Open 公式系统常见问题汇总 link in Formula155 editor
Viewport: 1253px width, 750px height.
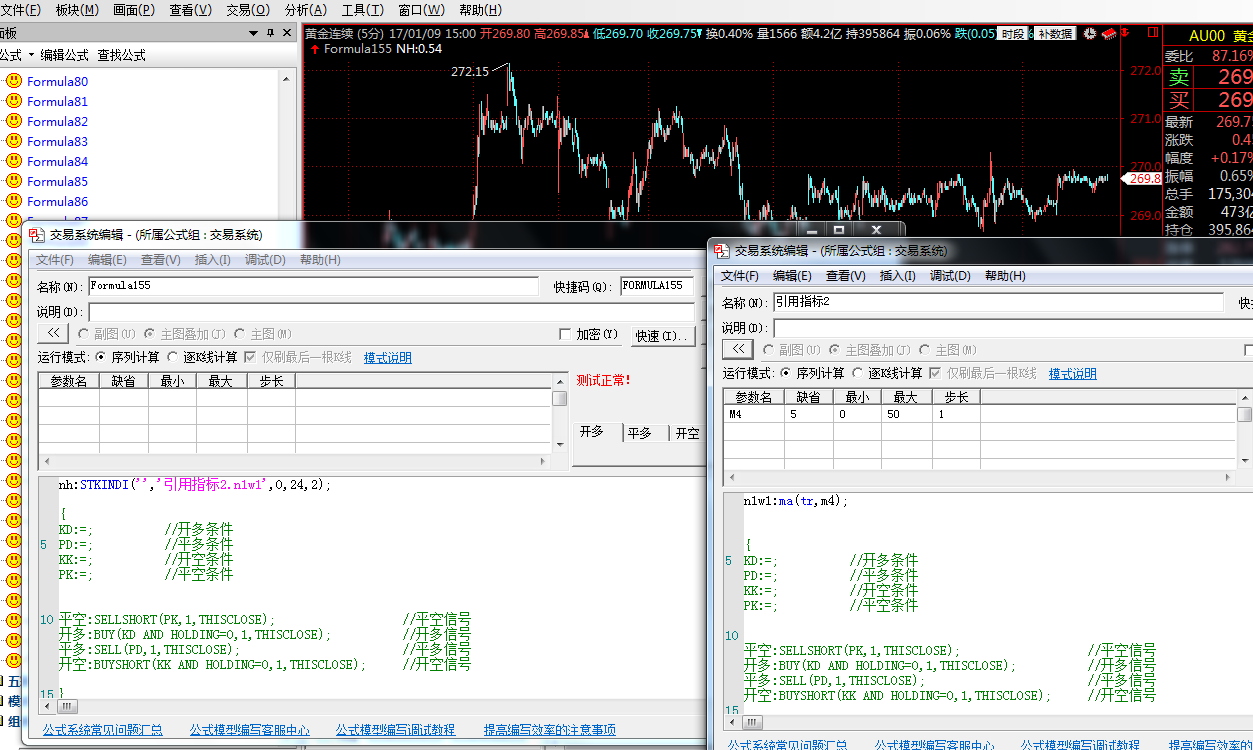pyautogui.click(x=103, y=730)
